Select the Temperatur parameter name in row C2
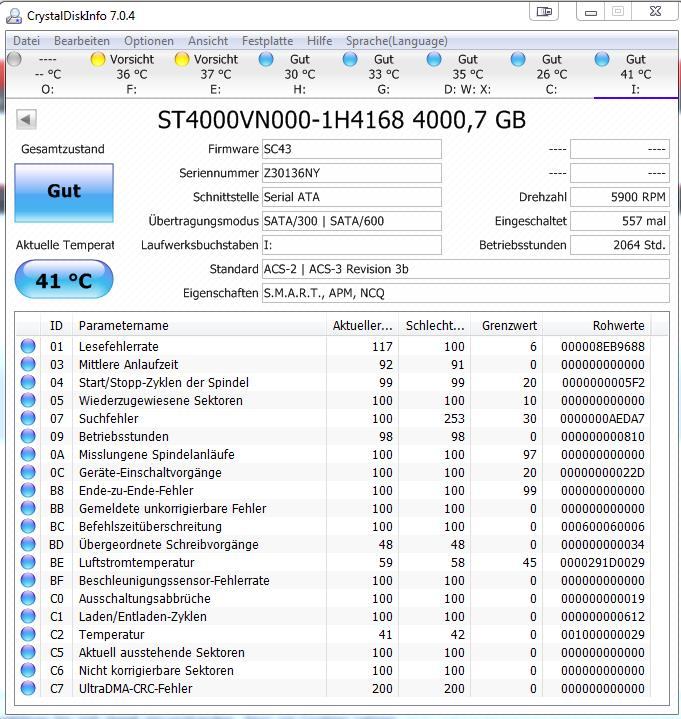The image size is (681, 719). click(111, 635)
